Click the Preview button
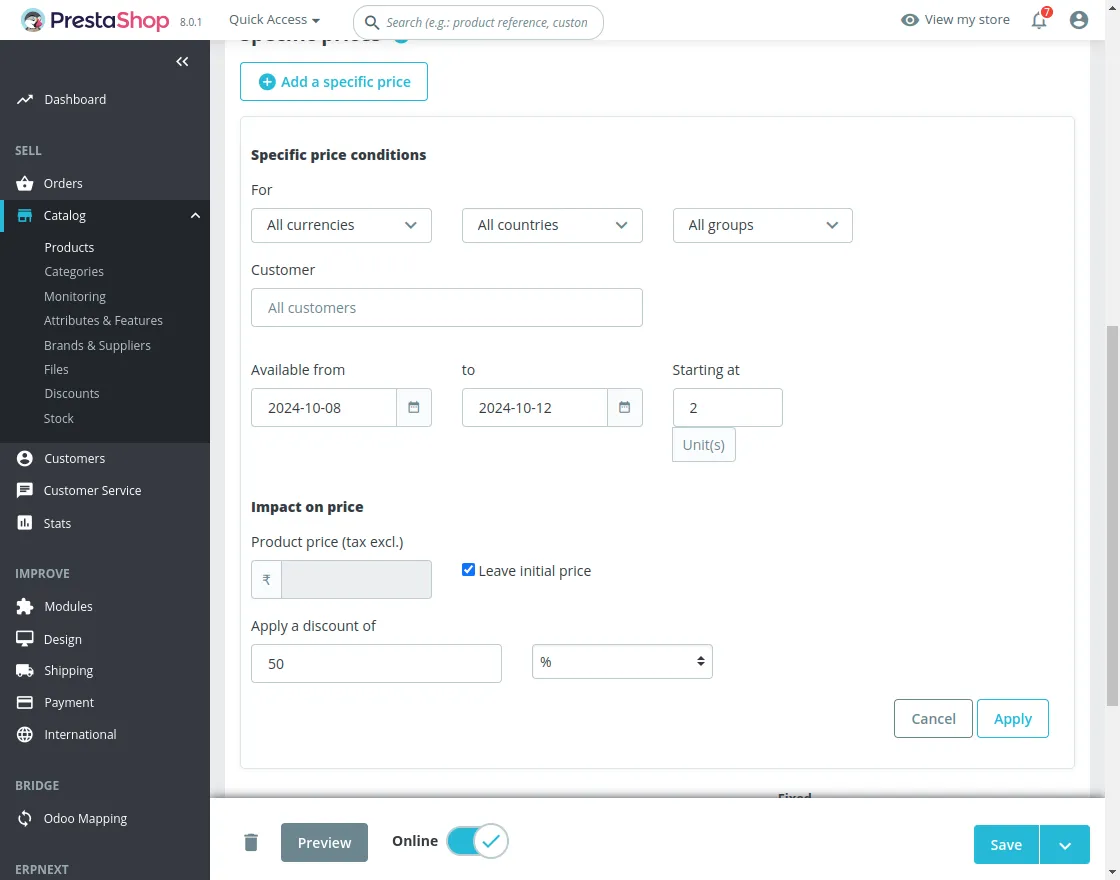The height and width of the screenshot is (880, 1120). 324,843
